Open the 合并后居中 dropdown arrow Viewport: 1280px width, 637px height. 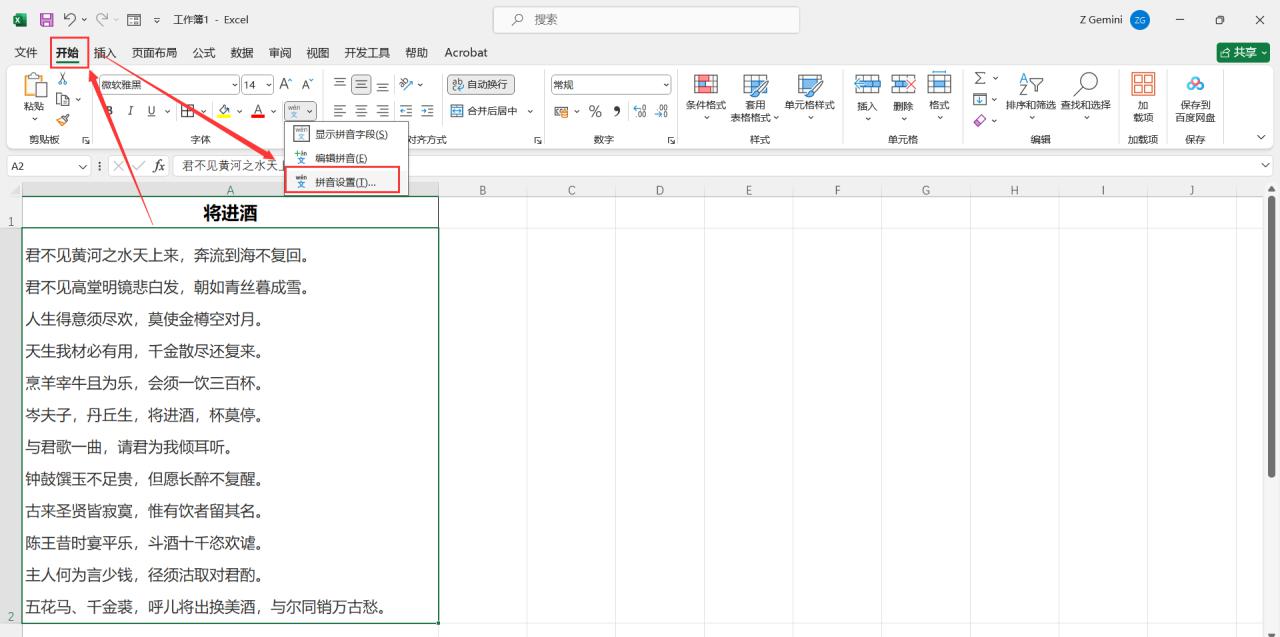click(530, 111)
